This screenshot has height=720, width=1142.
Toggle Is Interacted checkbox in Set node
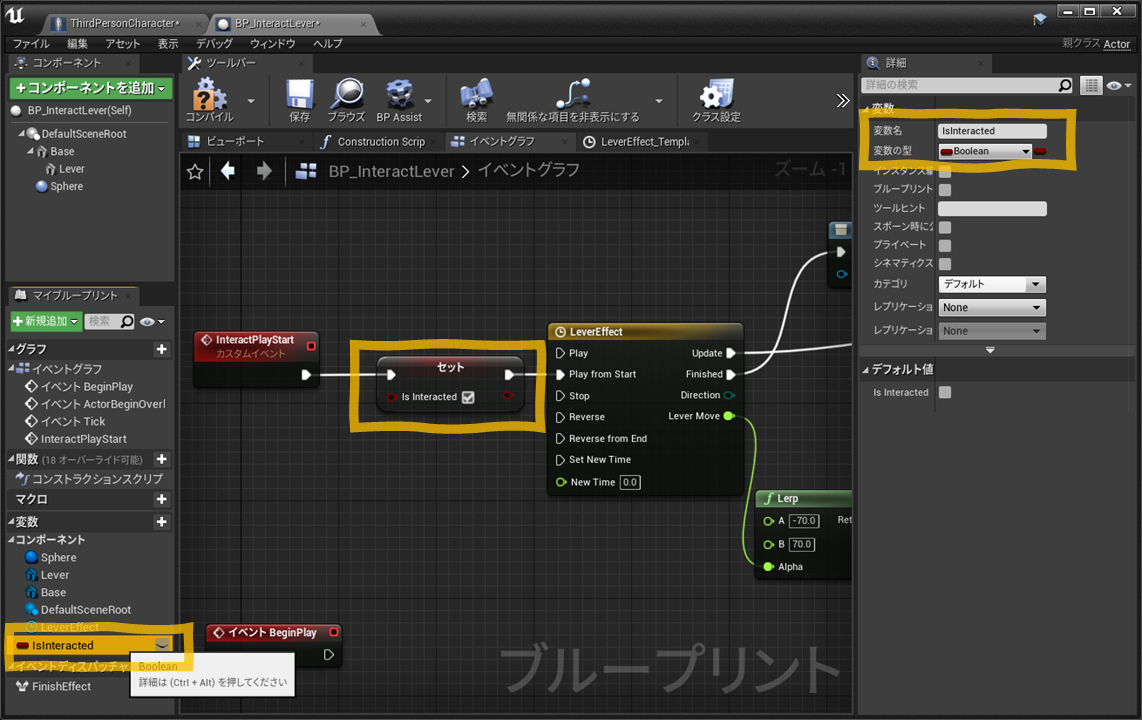[468, 397]
